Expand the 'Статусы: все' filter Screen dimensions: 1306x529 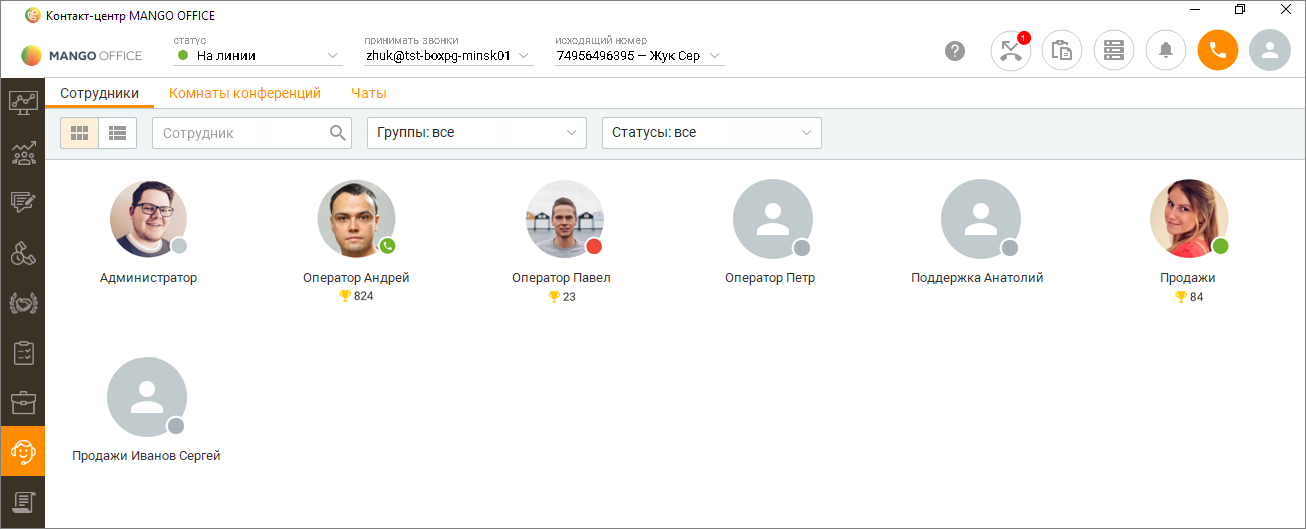(712, 133)
